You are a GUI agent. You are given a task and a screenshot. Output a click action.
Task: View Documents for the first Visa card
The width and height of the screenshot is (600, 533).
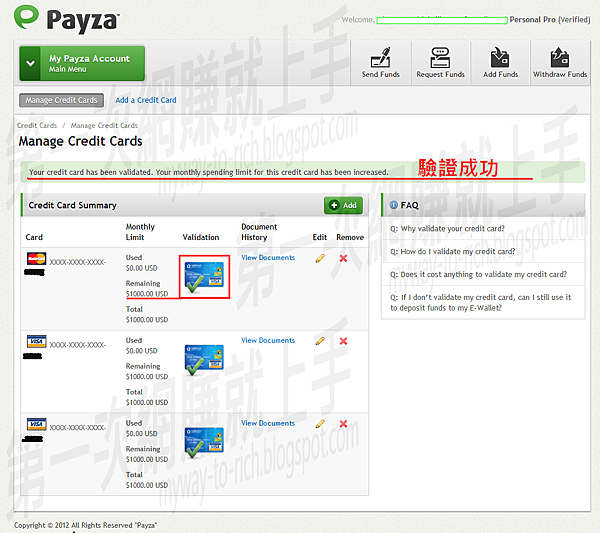point(268,341)
